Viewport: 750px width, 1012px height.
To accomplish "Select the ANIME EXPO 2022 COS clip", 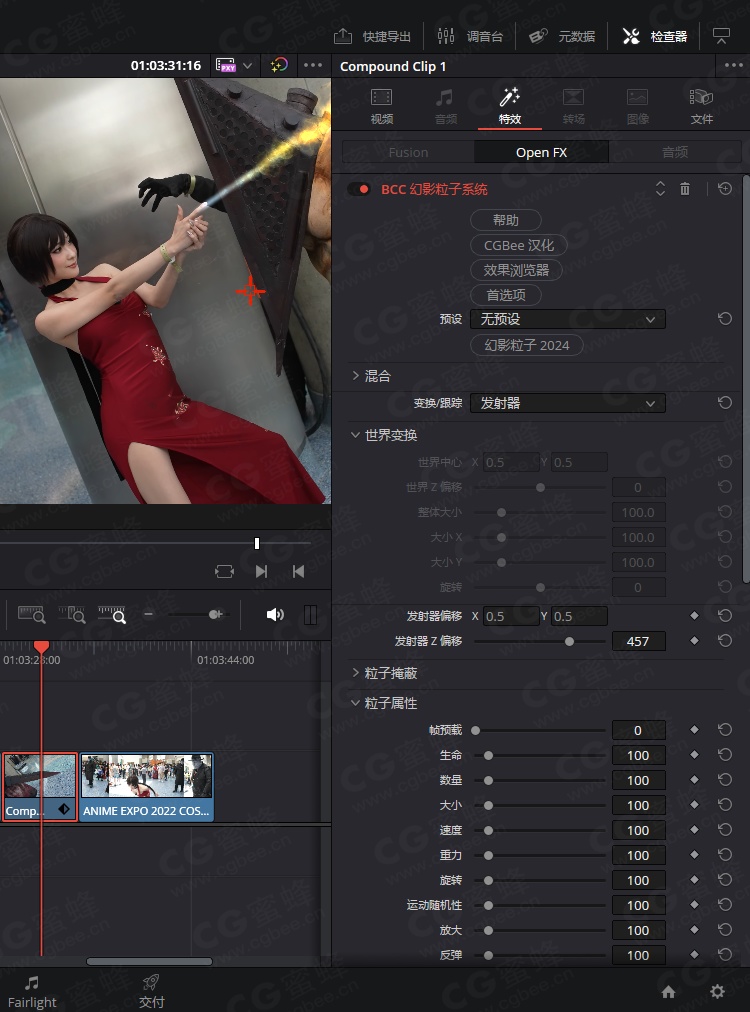I will 147,787.
